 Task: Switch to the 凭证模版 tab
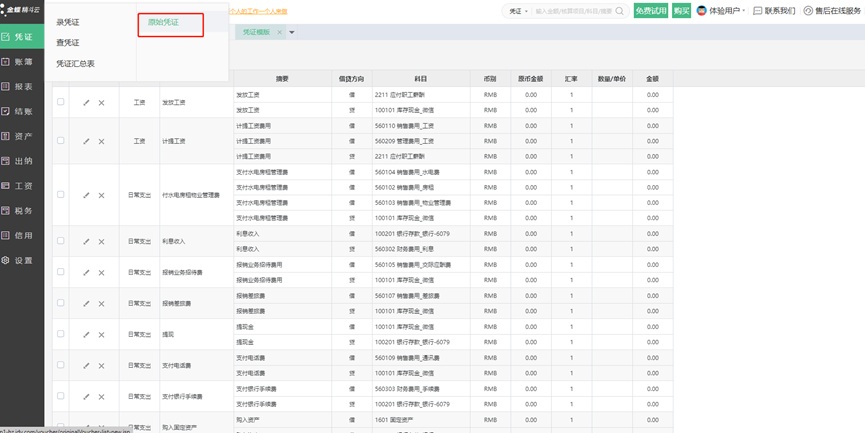257,32
